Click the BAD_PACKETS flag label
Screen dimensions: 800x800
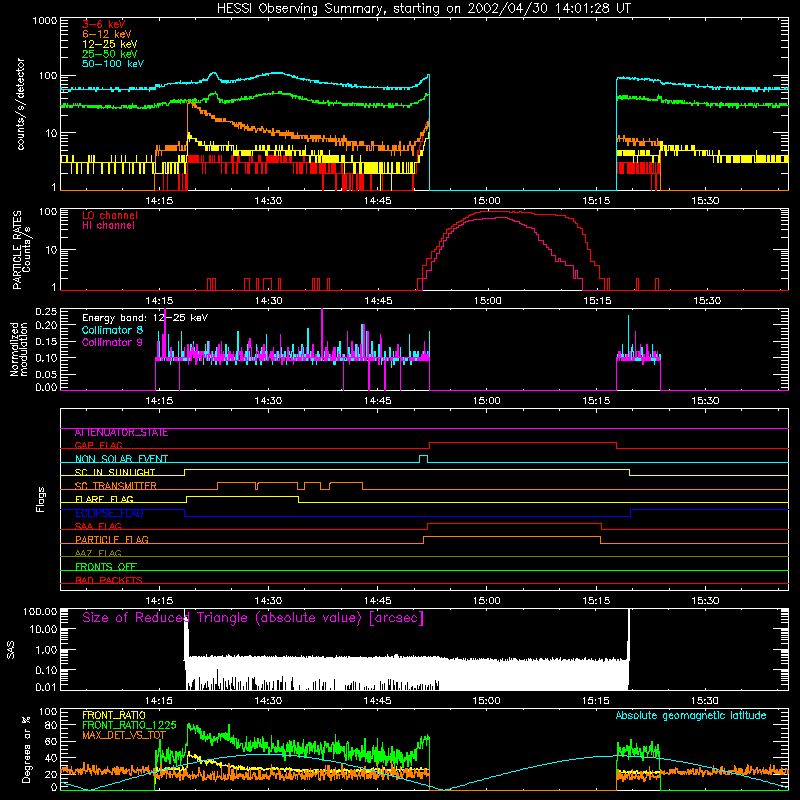pos(109,580)
